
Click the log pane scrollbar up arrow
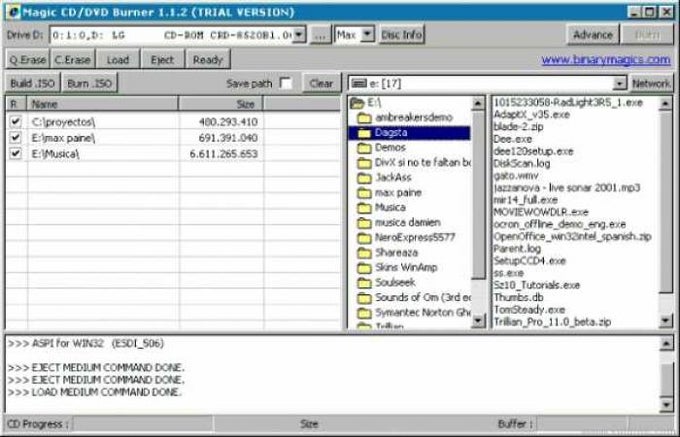[x=666, y=343]
